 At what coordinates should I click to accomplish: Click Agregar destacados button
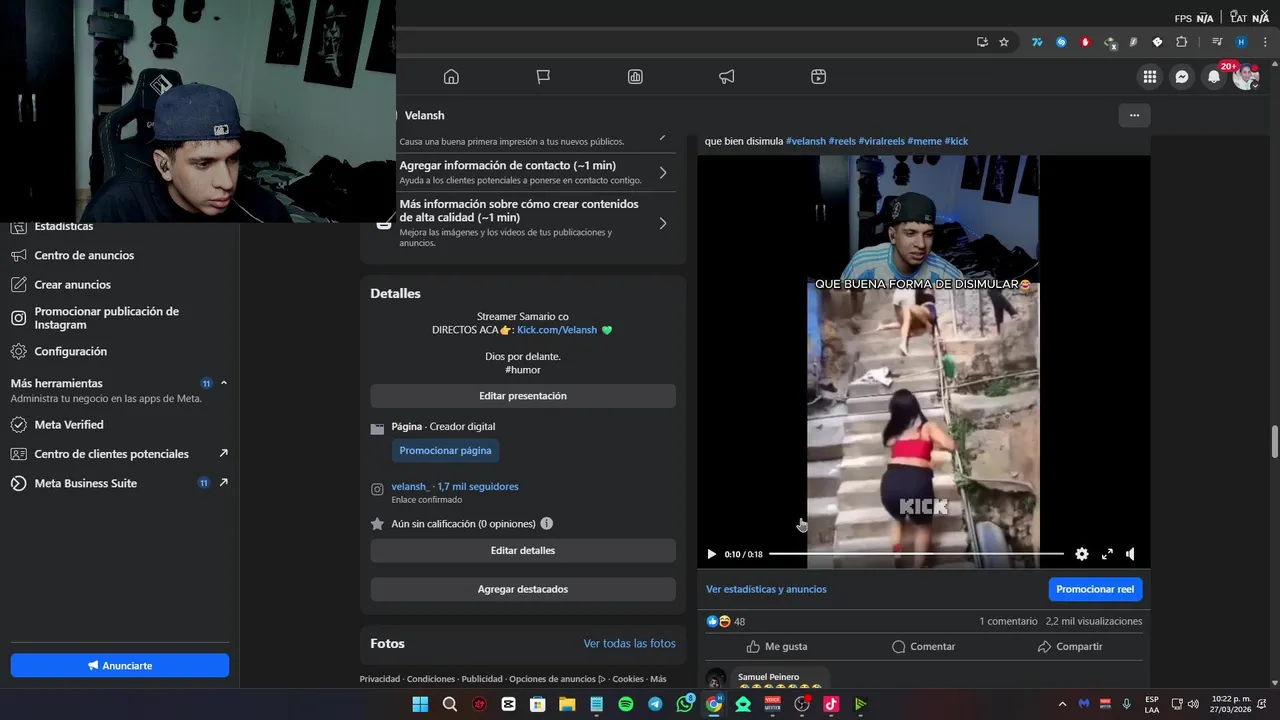pyautogui.click(x=523, y=589)
